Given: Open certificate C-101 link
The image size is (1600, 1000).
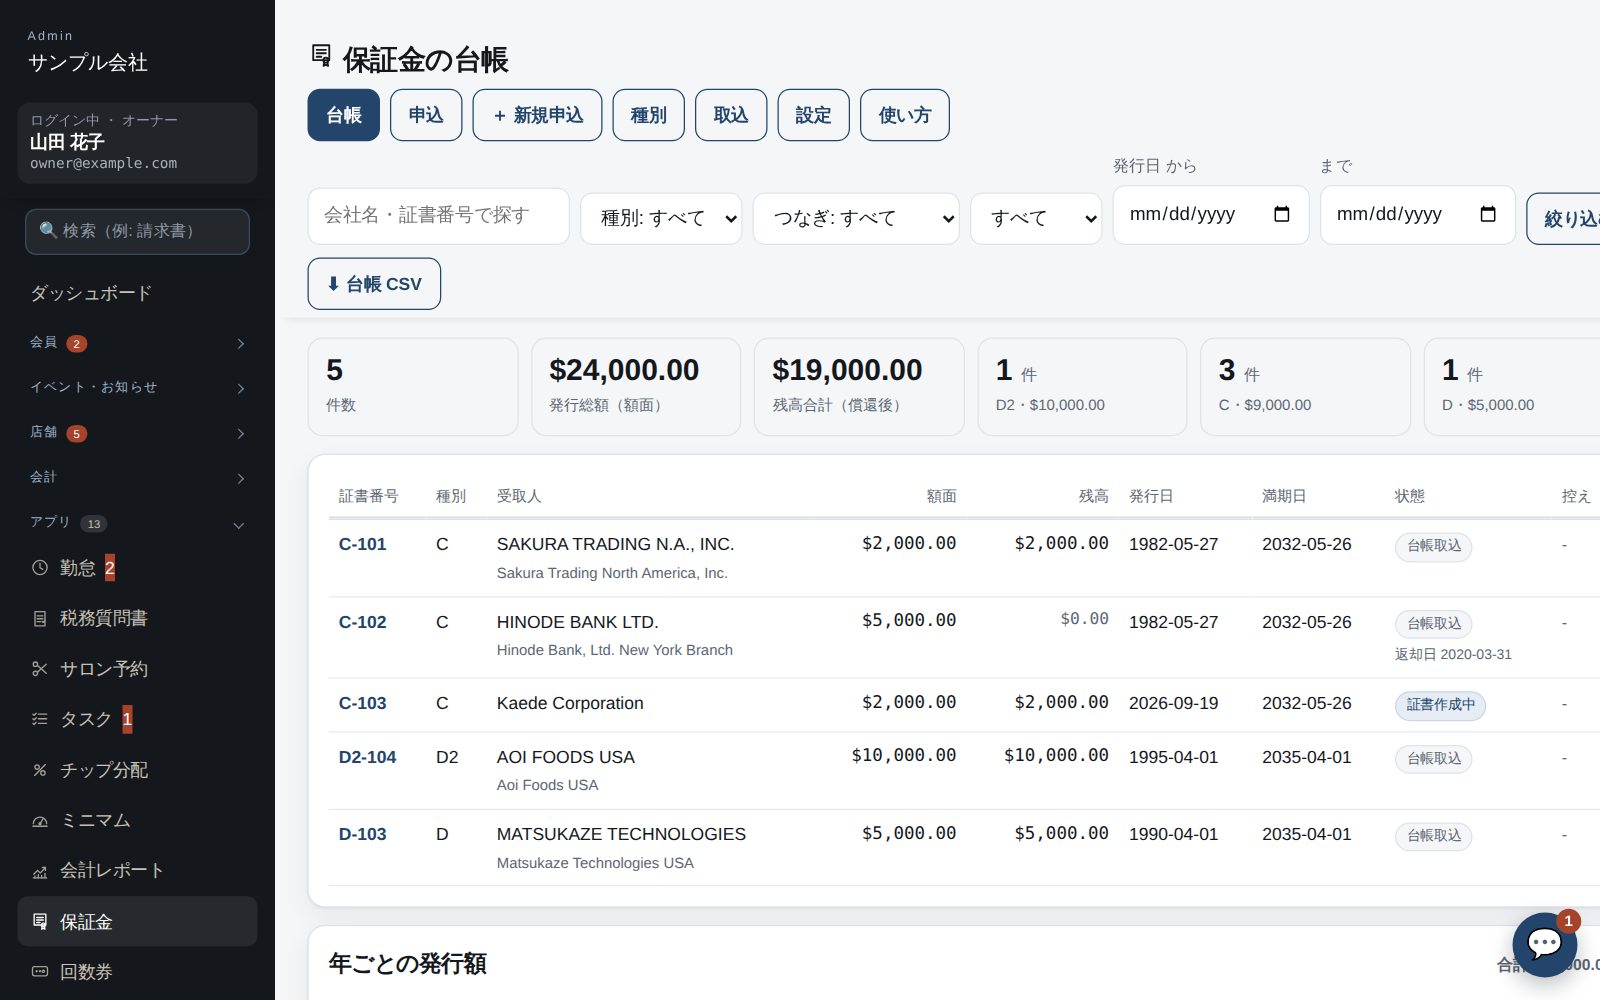Looking at the screenshot, I should (x=362, y=544).
